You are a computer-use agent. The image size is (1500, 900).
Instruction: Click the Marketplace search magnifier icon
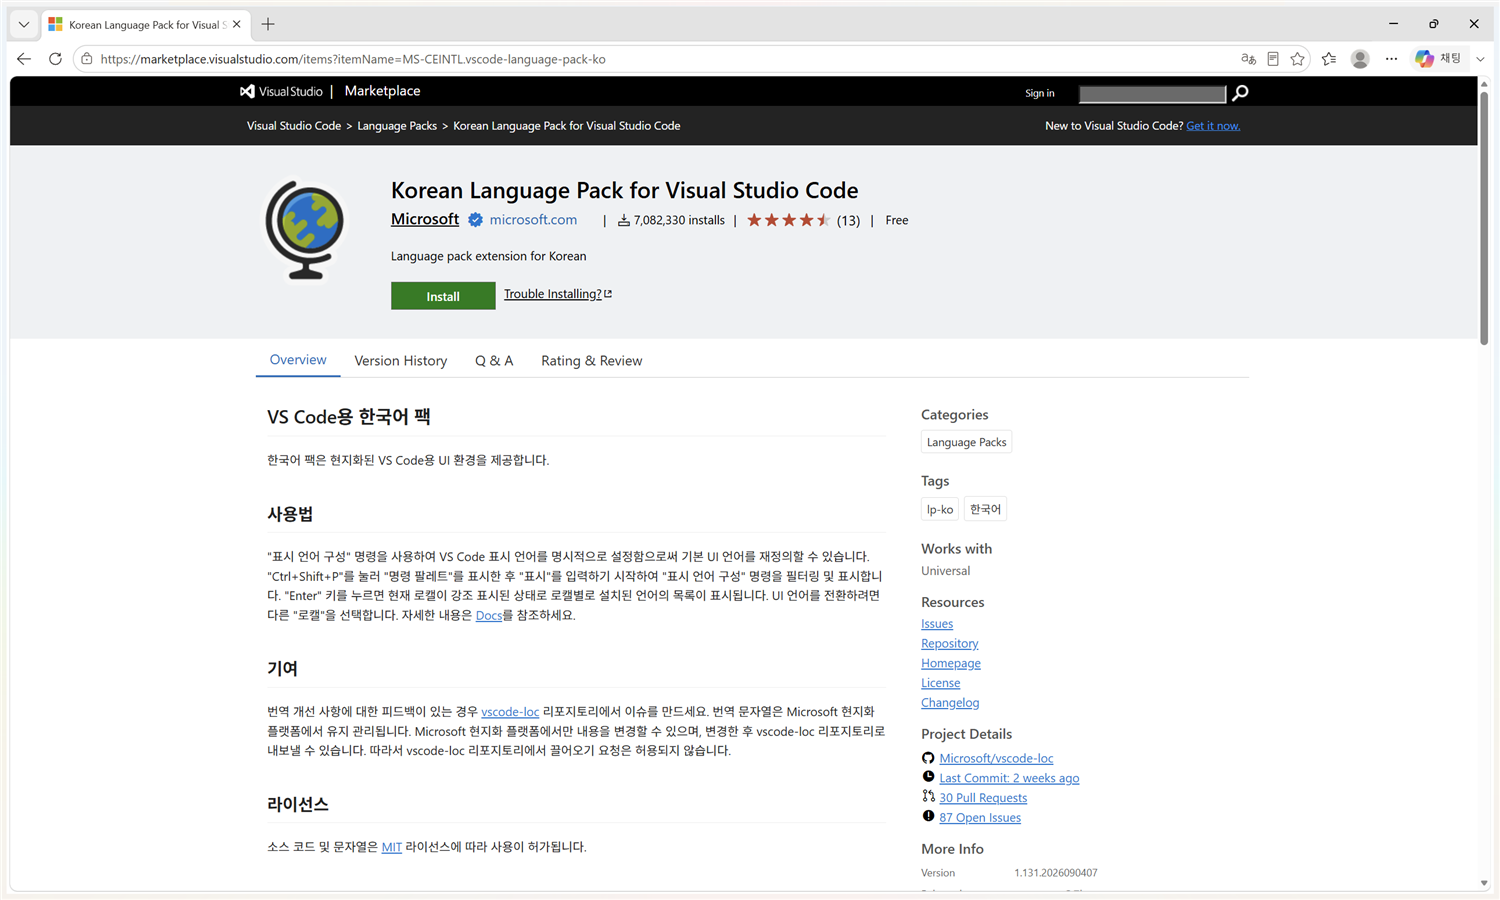coord(1240,93)
